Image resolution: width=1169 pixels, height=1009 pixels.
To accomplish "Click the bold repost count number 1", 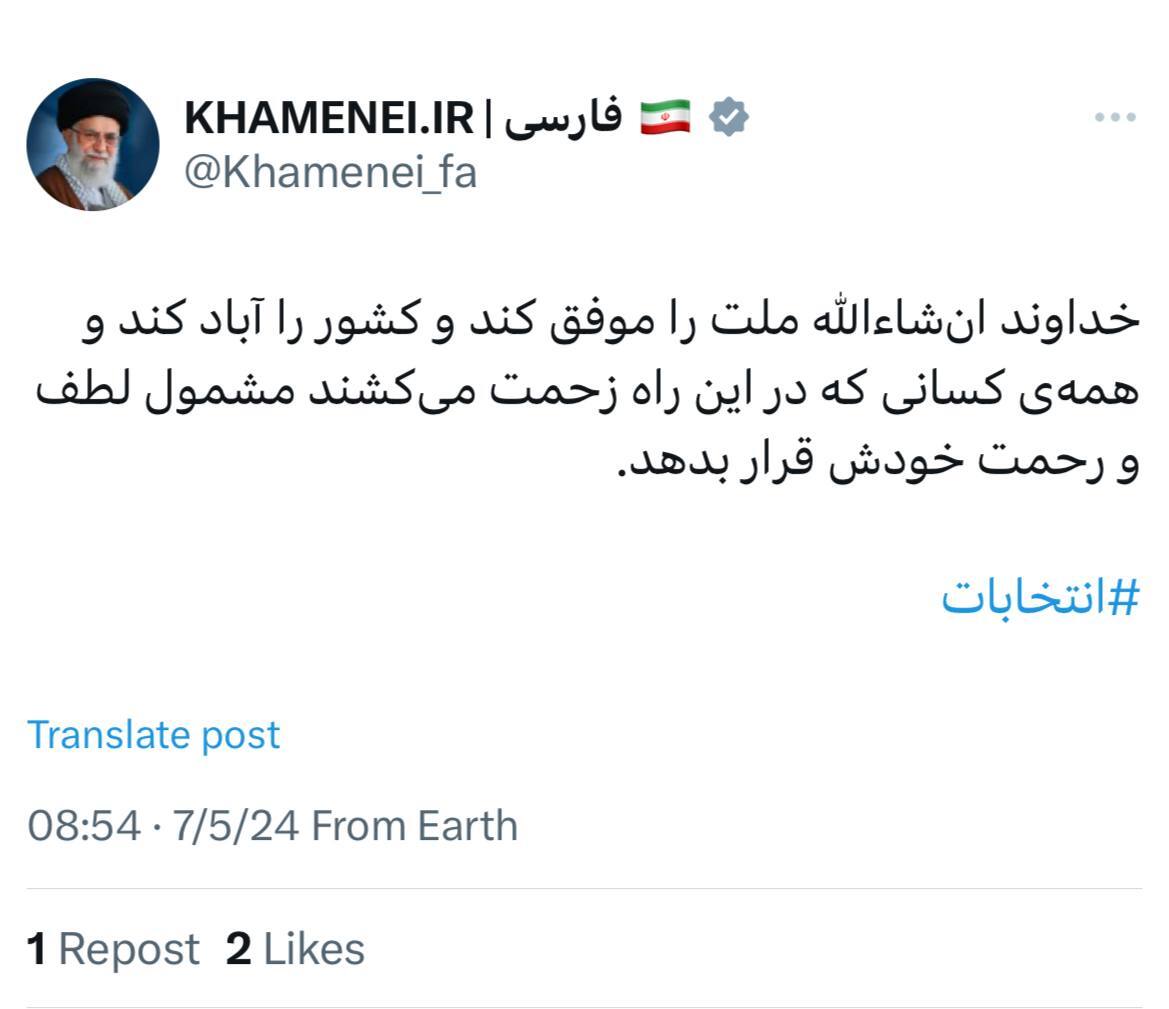I will click(x=38, y=947).
